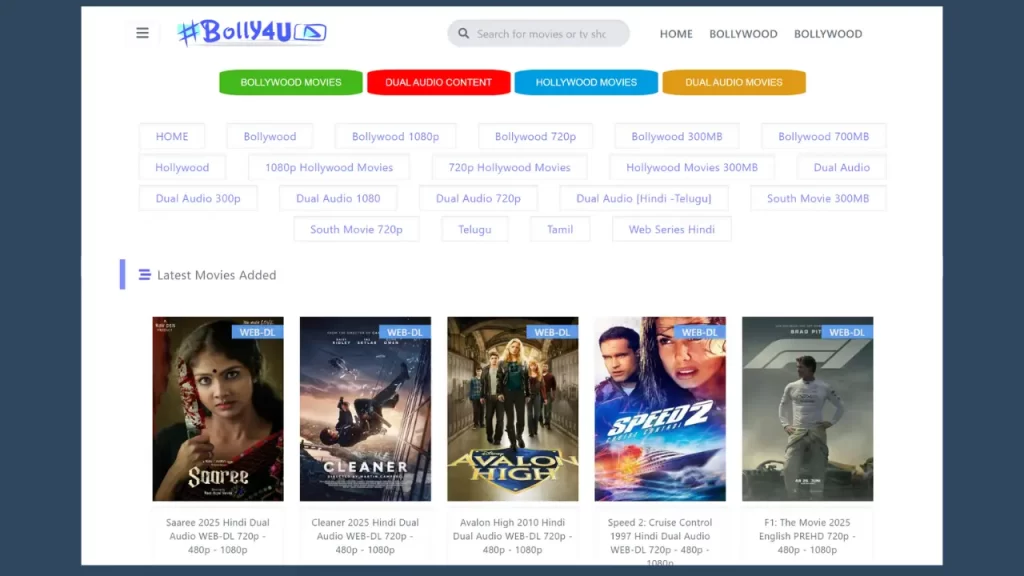1024x576 pixels.
Task: Click the search magnifier icon
Action: (463, 32)
